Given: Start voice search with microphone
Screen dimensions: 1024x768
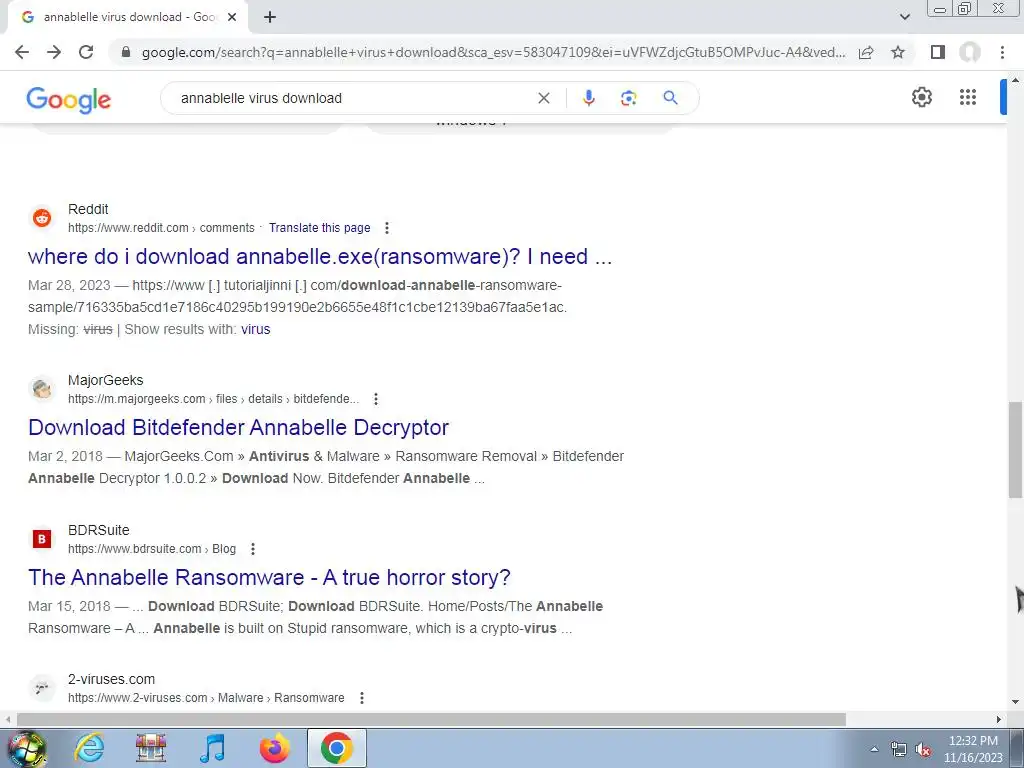Looking at the screenshot, I should (588, 98).
